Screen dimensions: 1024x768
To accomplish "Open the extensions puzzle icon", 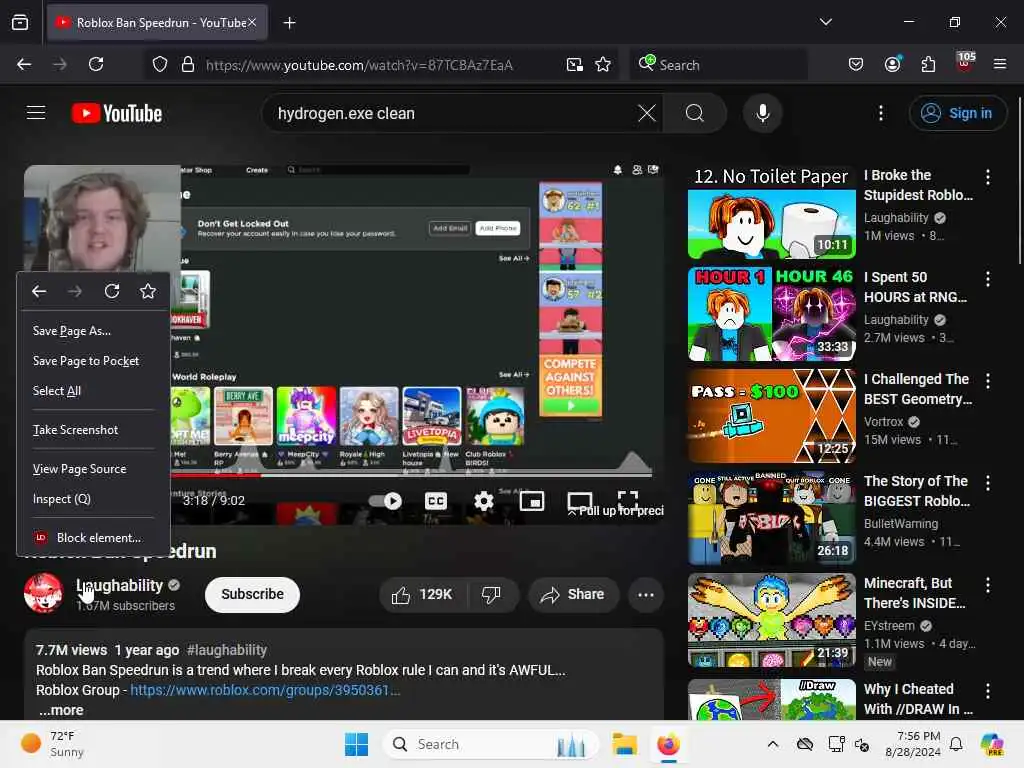I will (x=928, y=64).
